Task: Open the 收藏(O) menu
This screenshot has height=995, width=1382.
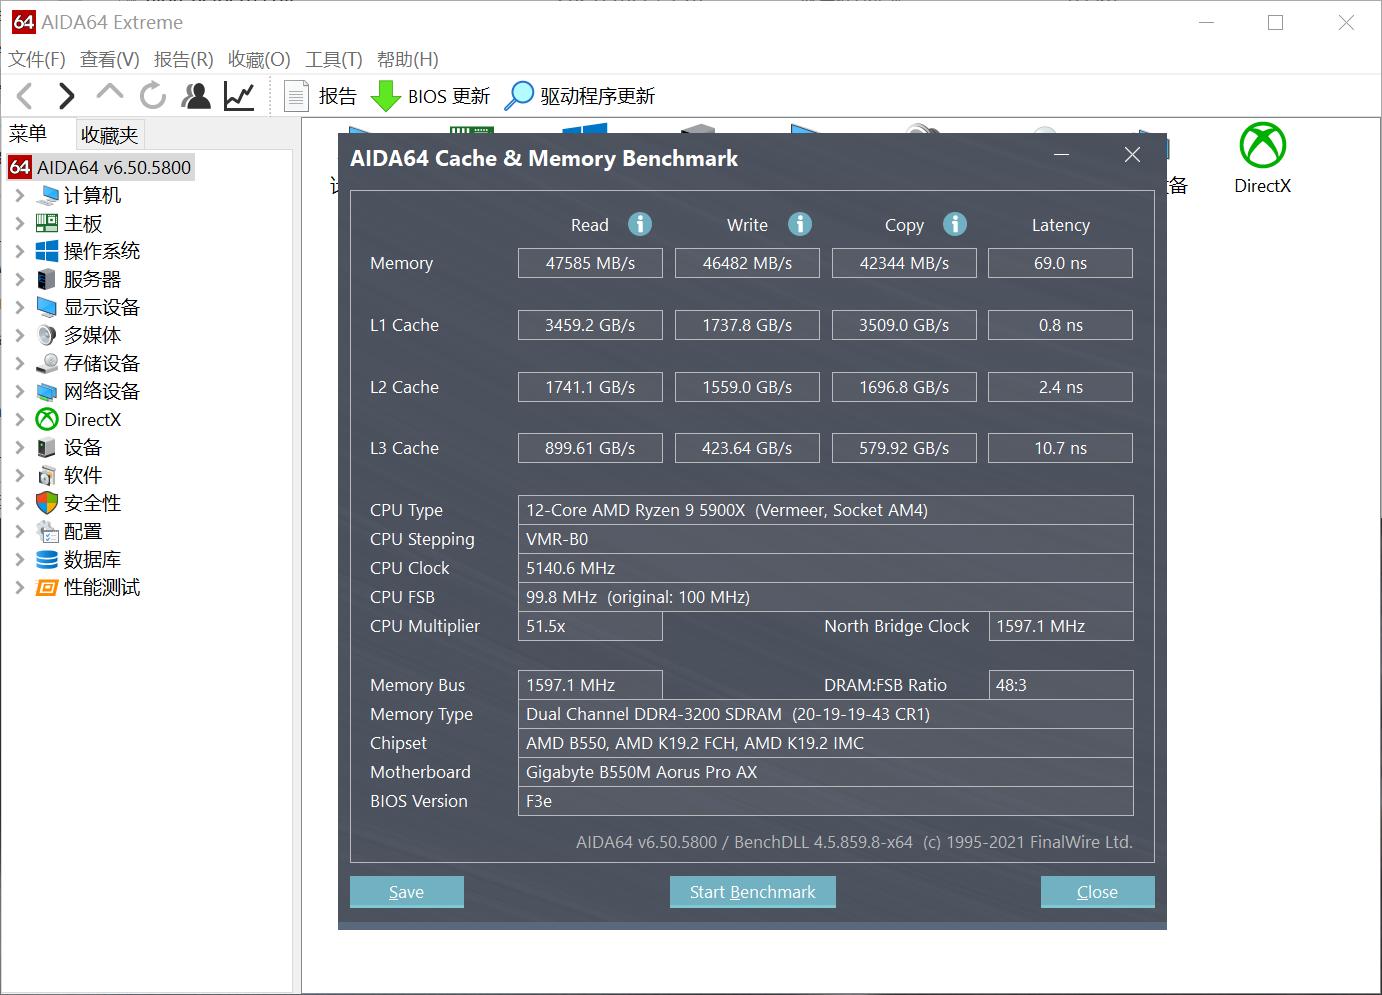Action: [x=259, y=59]
